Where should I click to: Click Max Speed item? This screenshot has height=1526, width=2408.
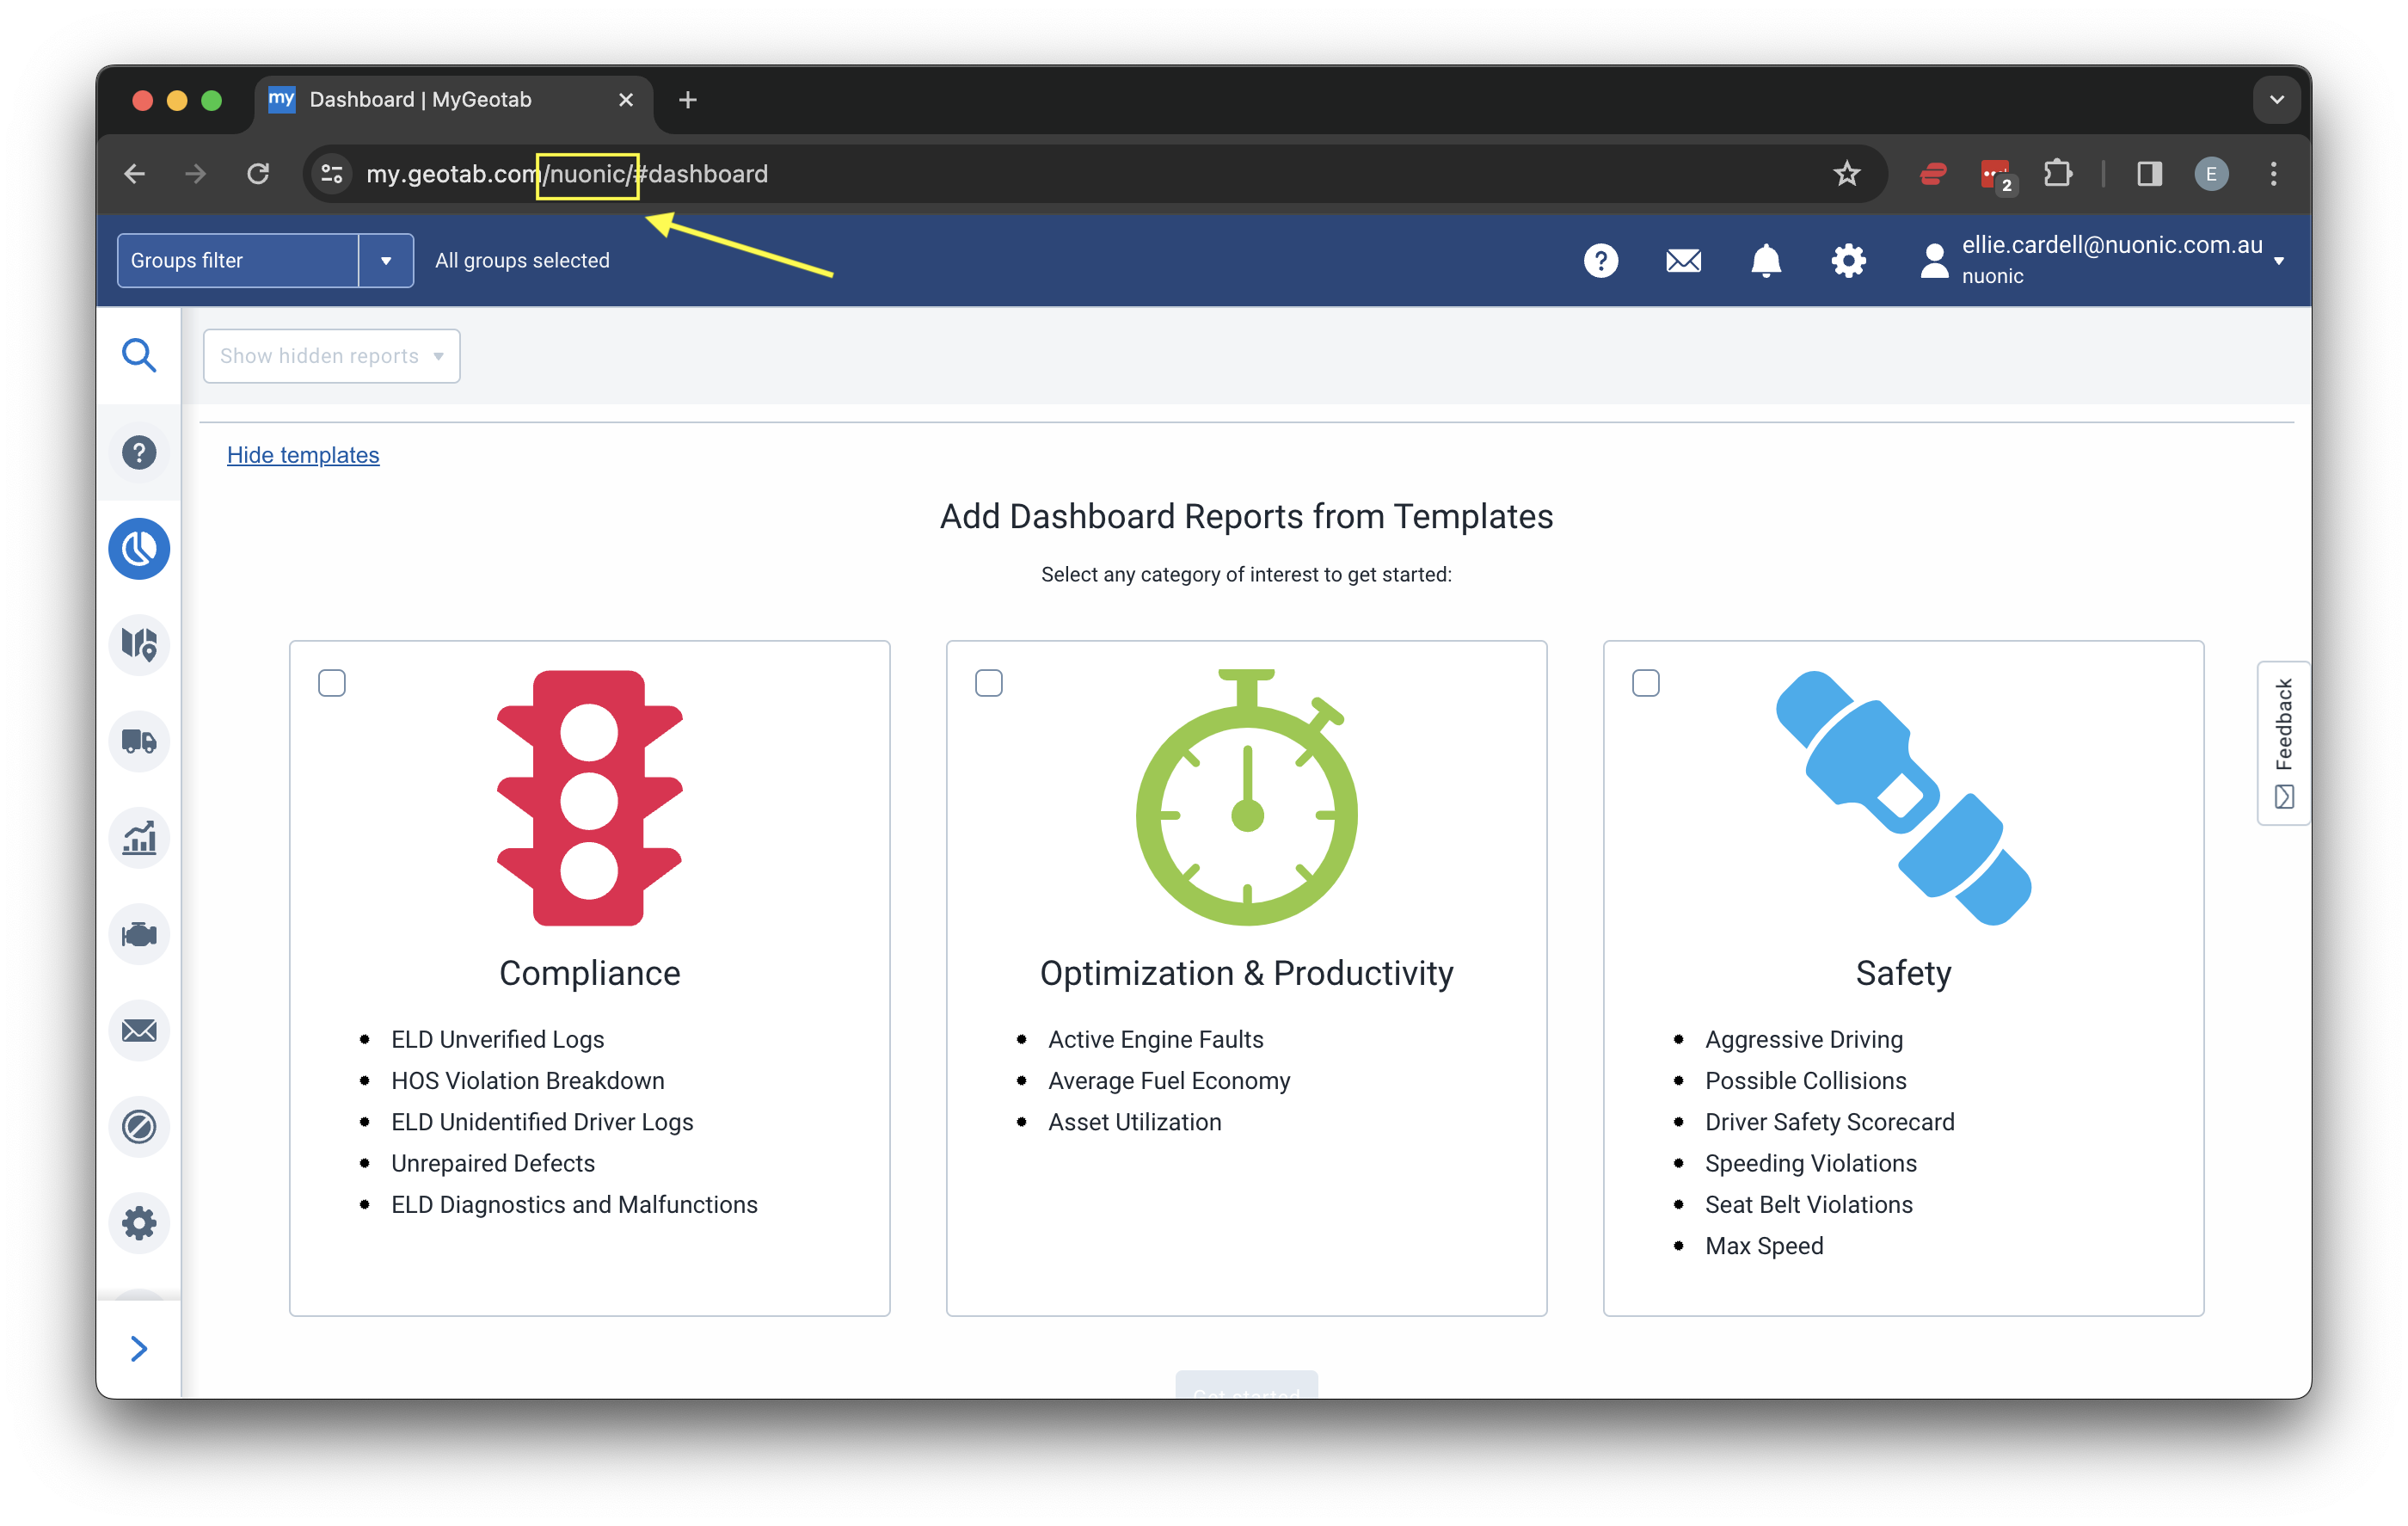point(1764,1246)
